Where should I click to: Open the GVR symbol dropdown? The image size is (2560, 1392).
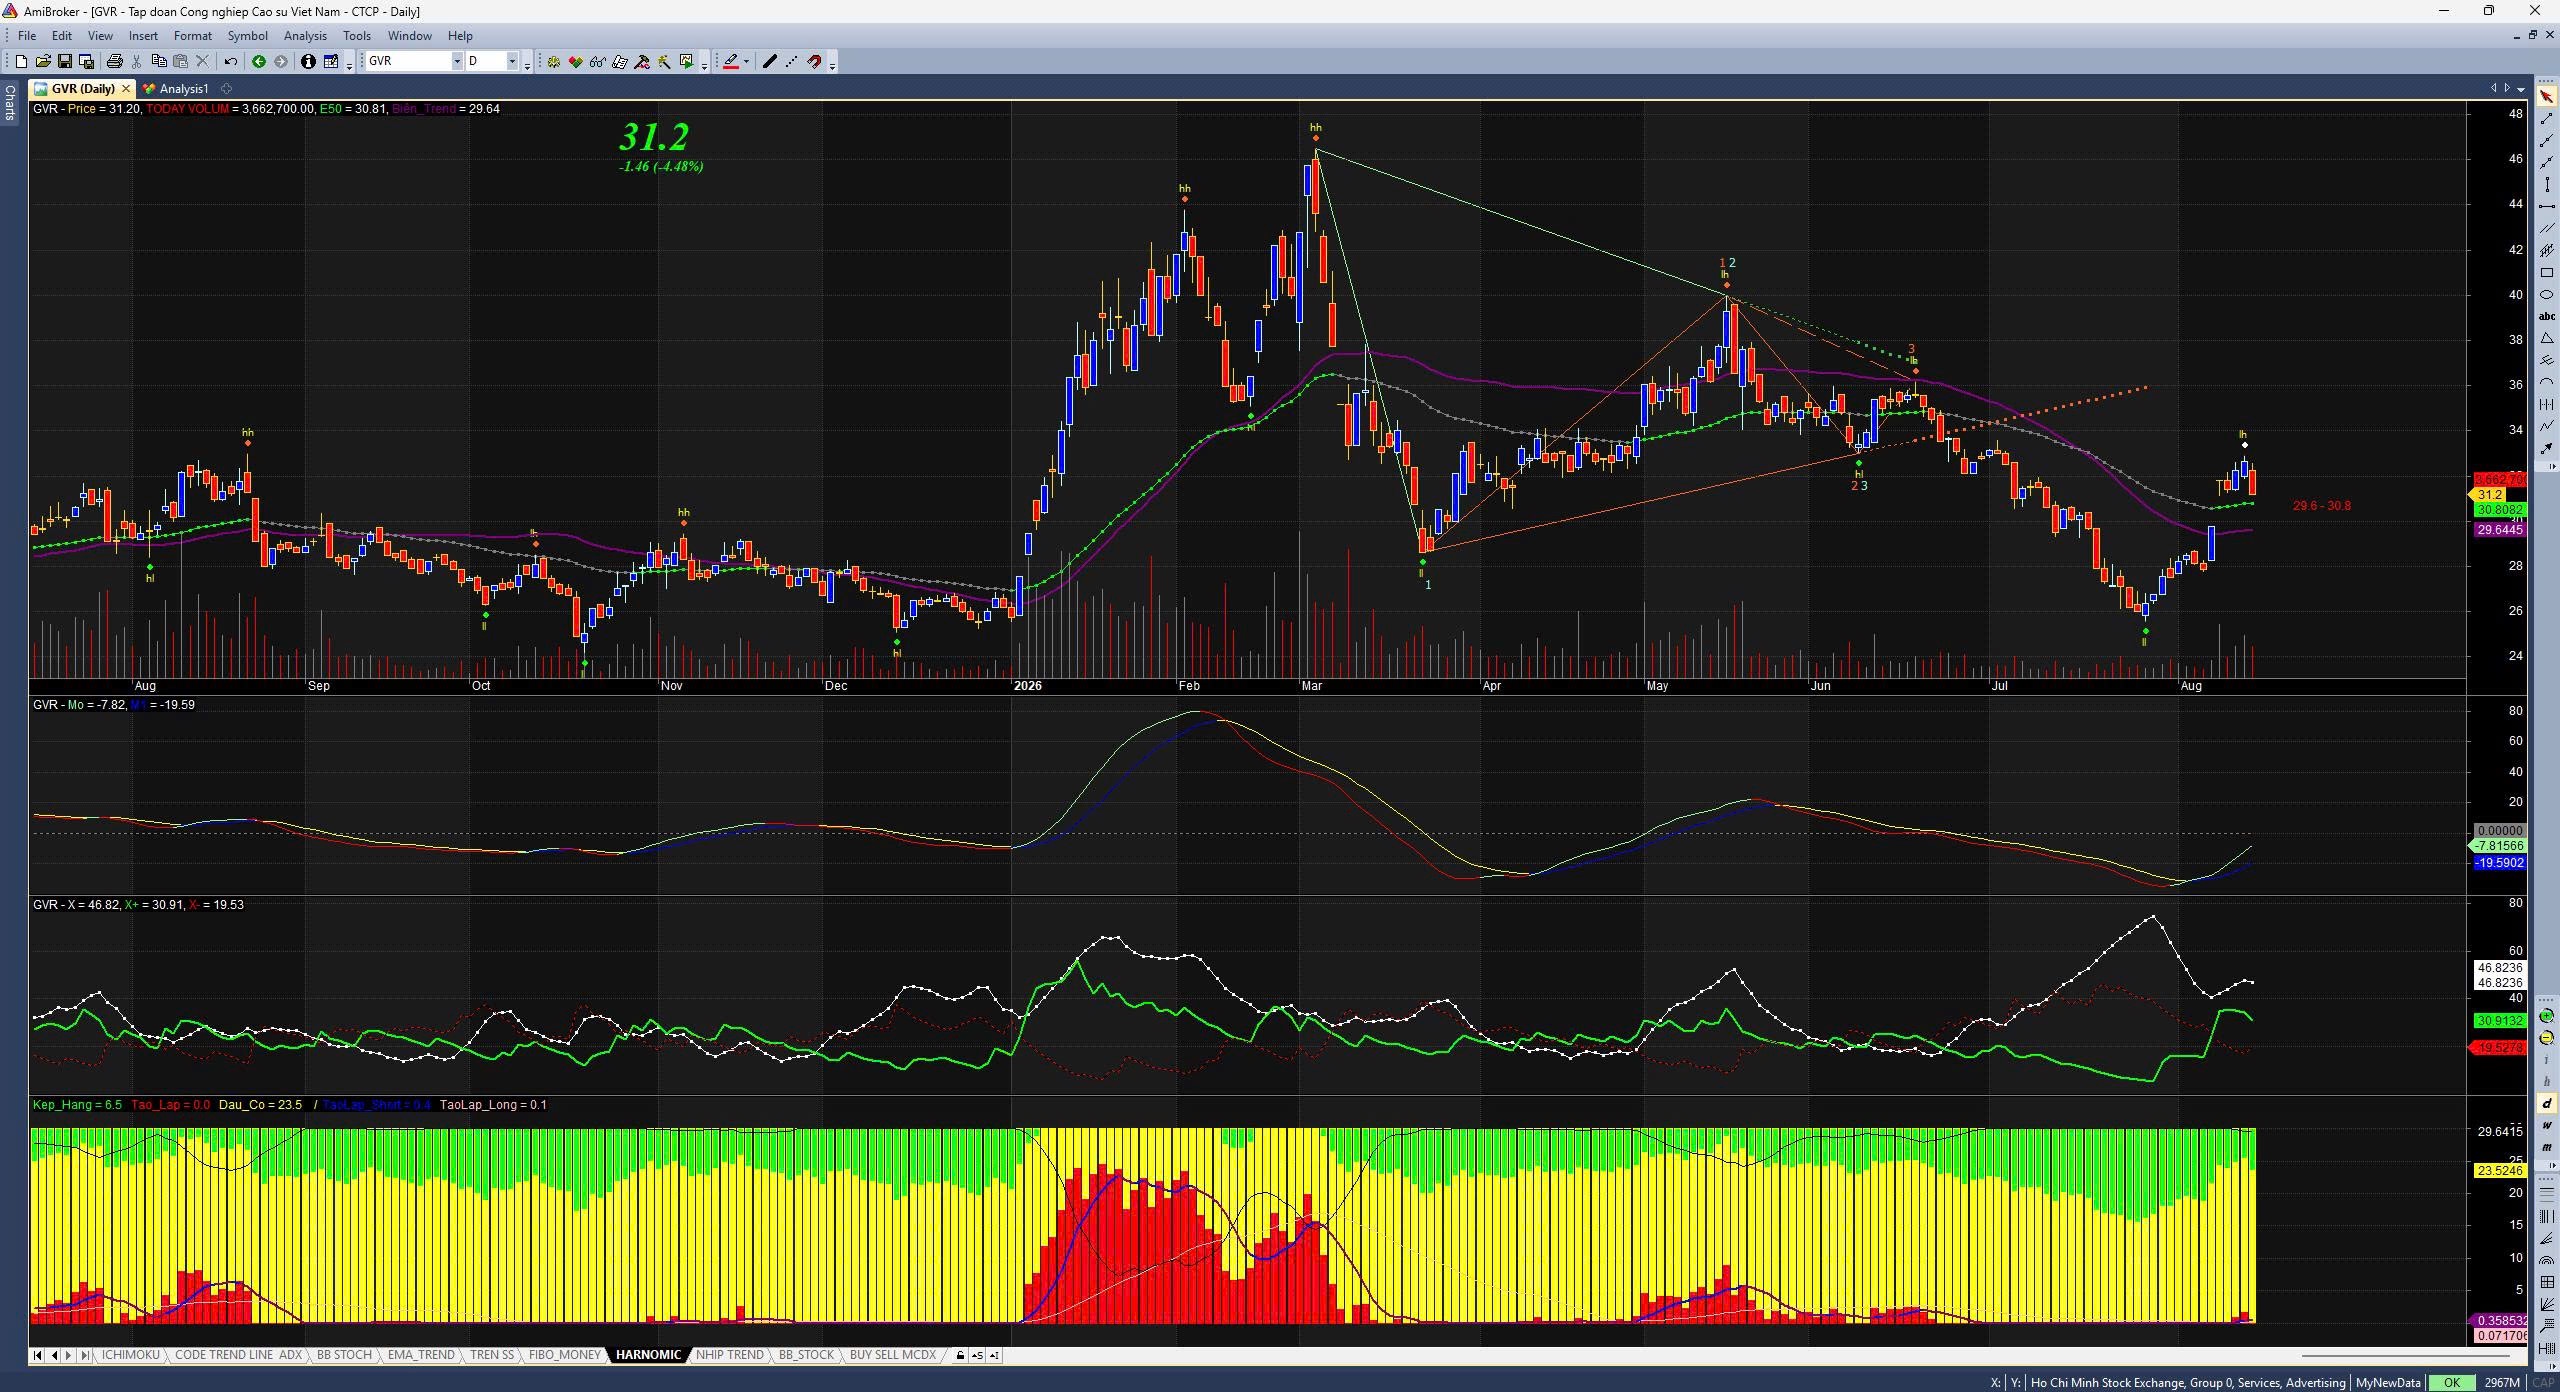pos(457,62)
